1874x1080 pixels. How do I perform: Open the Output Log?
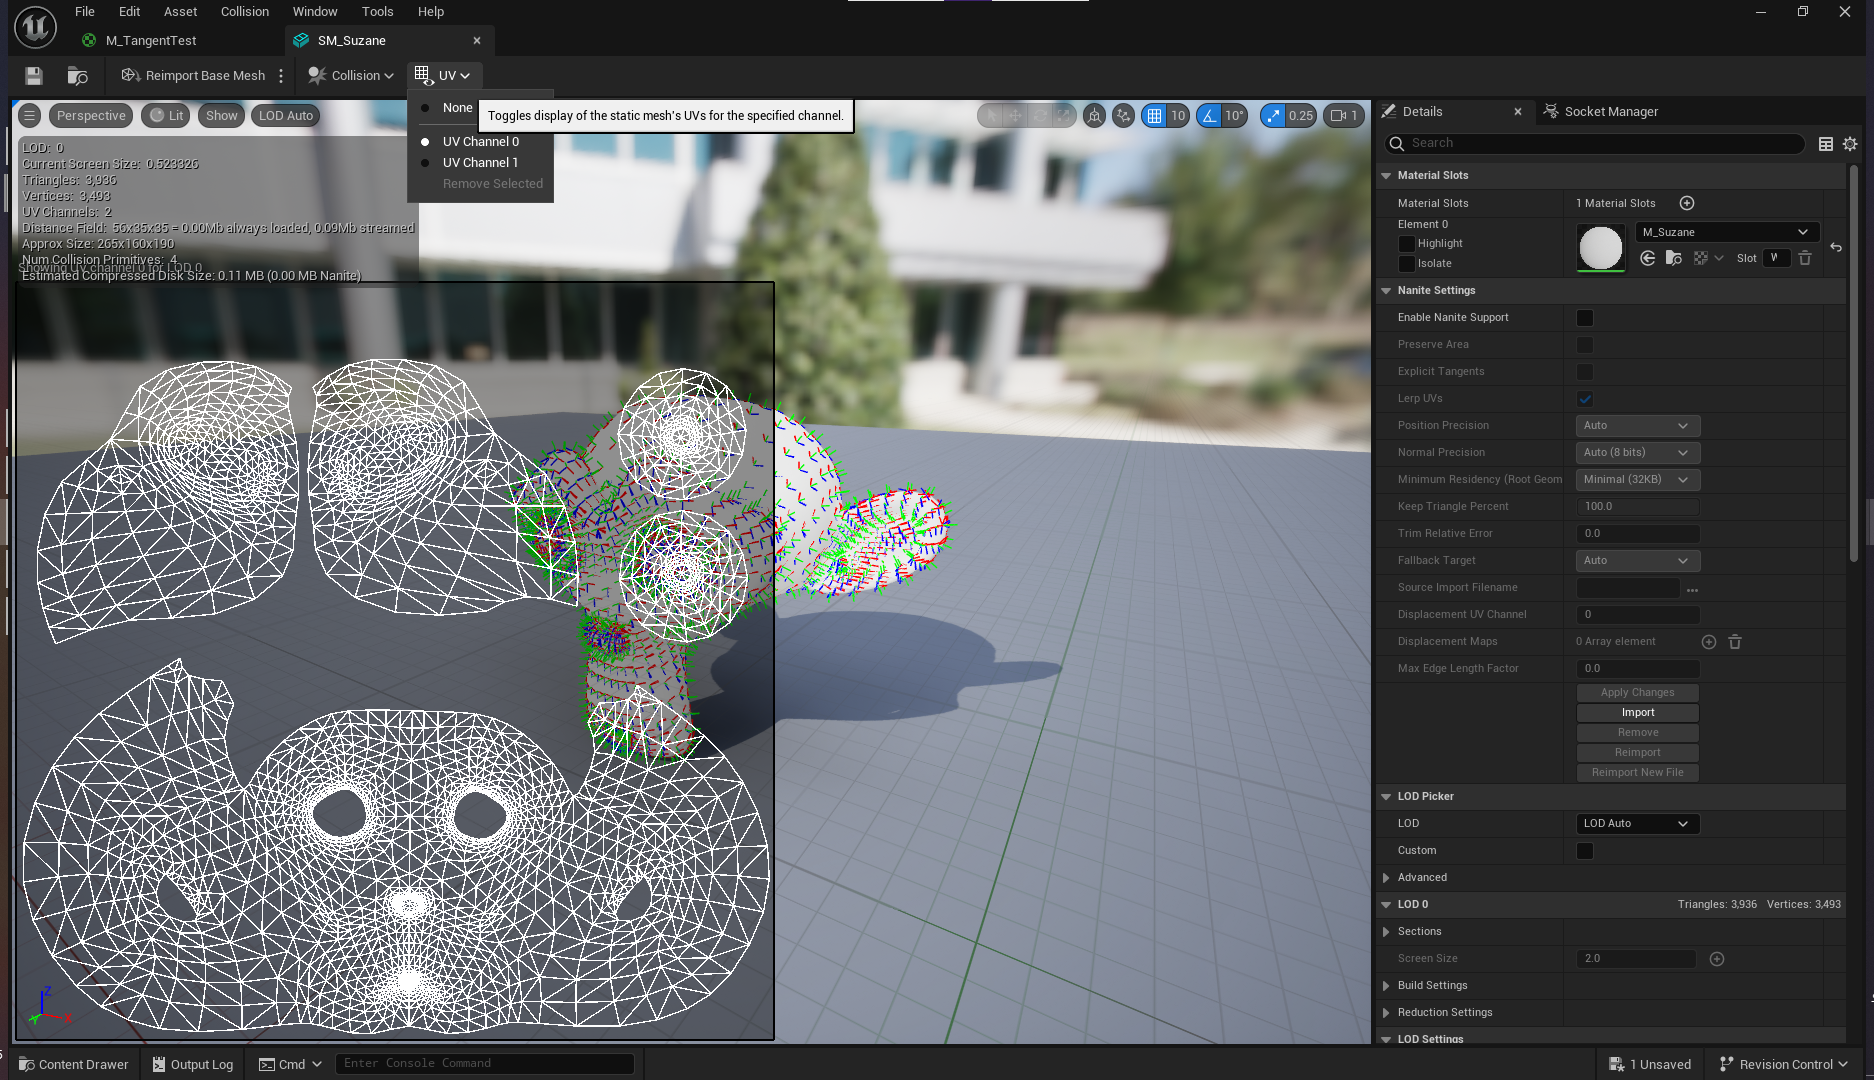point(192,1065)
